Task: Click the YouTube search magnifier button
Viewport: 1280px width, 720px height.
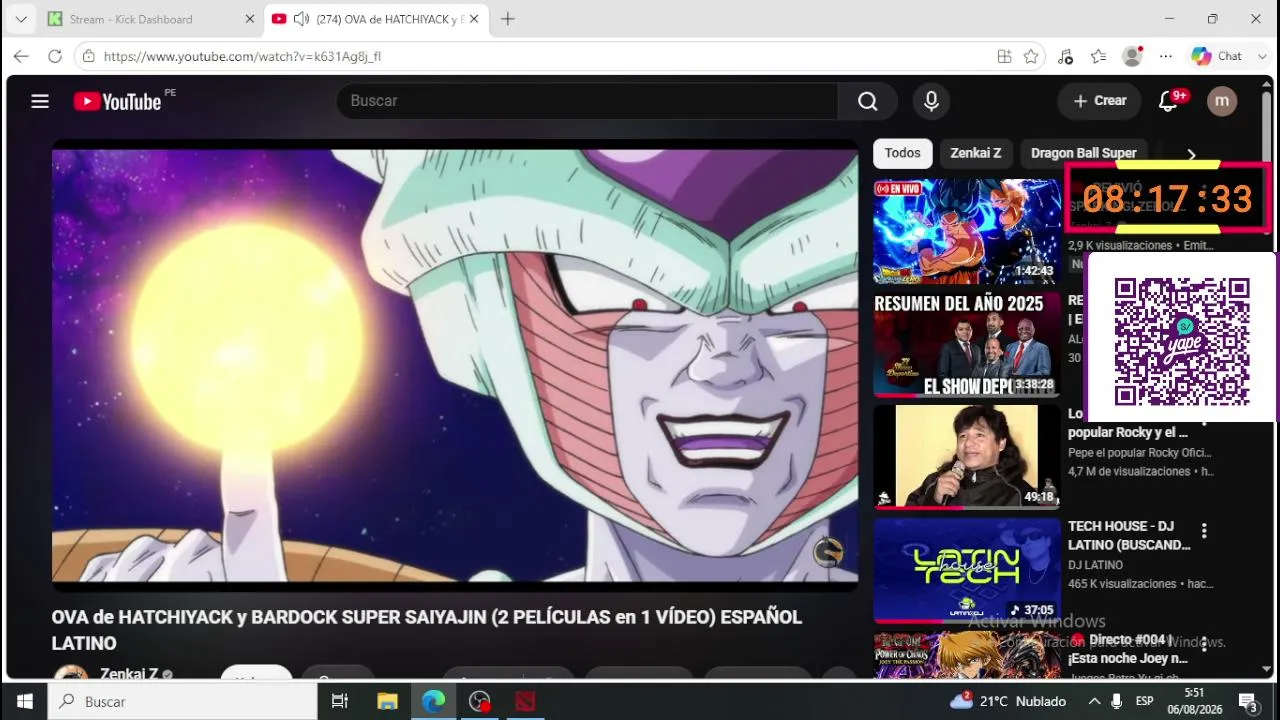Action: (x=867, y=101)
